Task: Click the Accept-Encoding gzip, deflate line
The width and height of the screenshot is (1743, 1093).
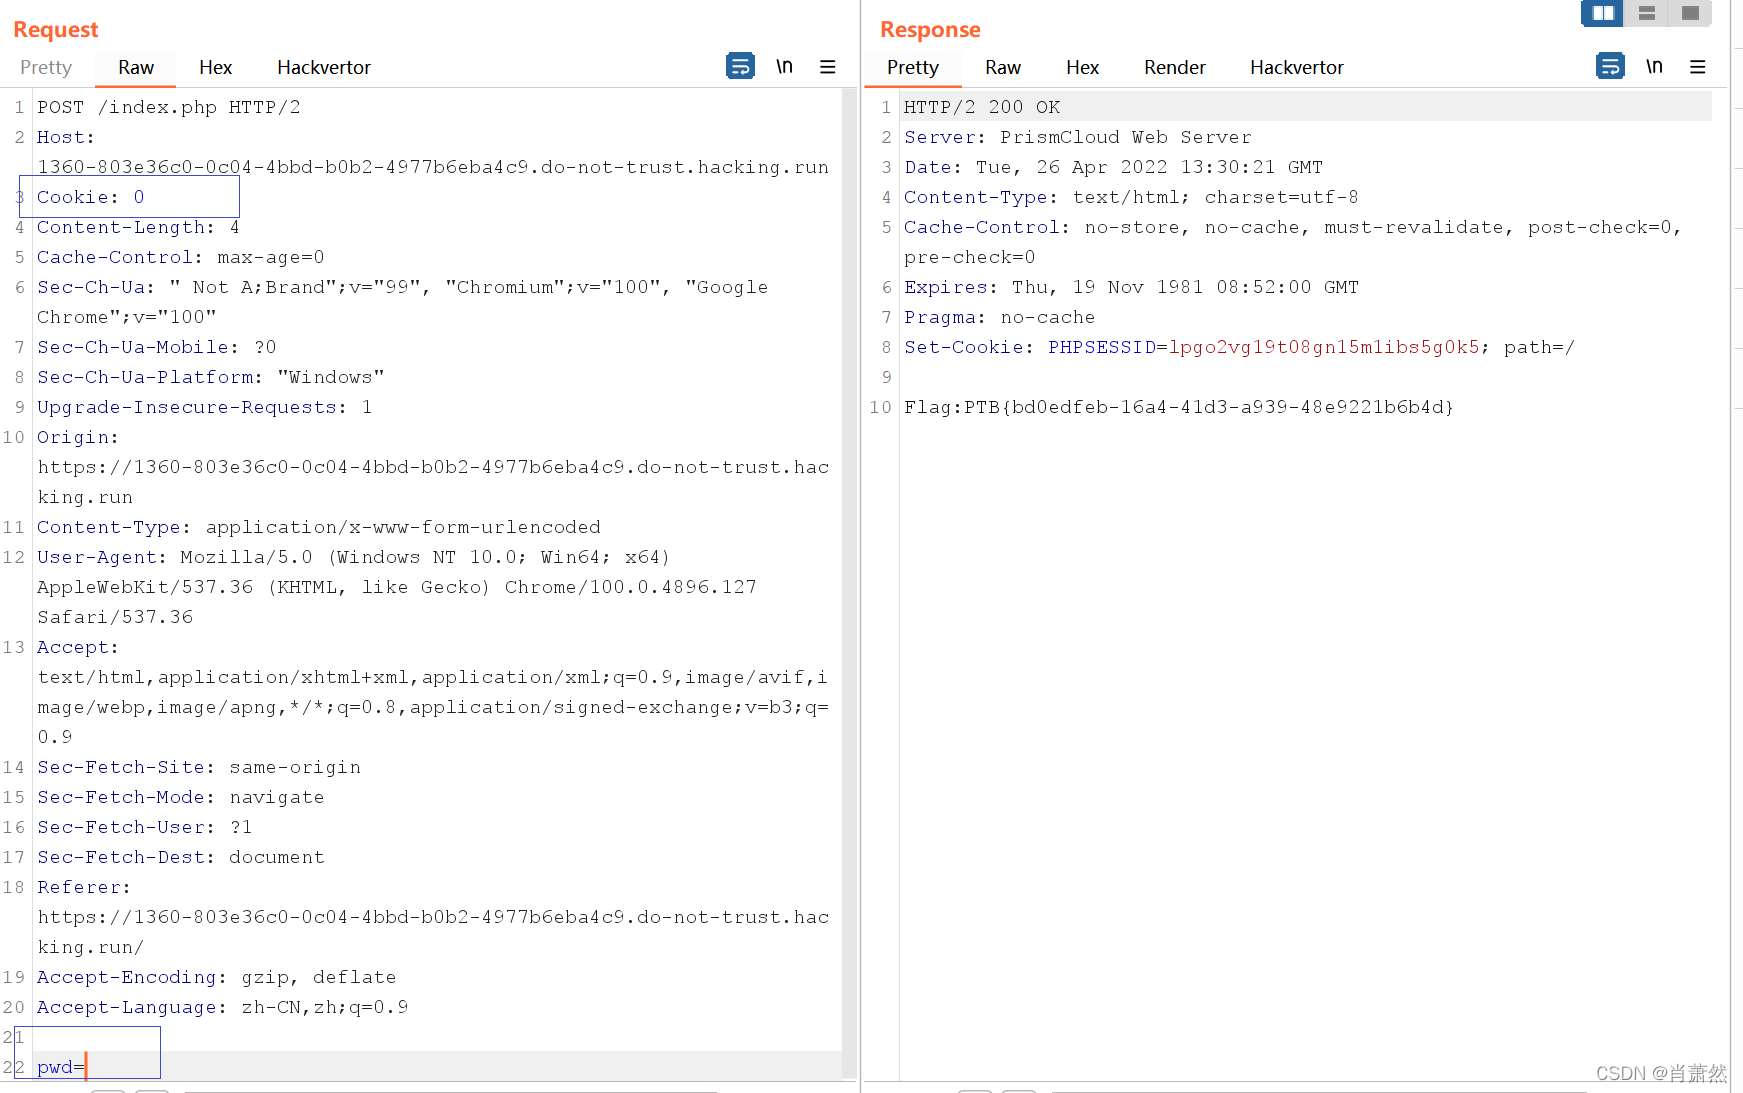Action: tap(217, 977)
